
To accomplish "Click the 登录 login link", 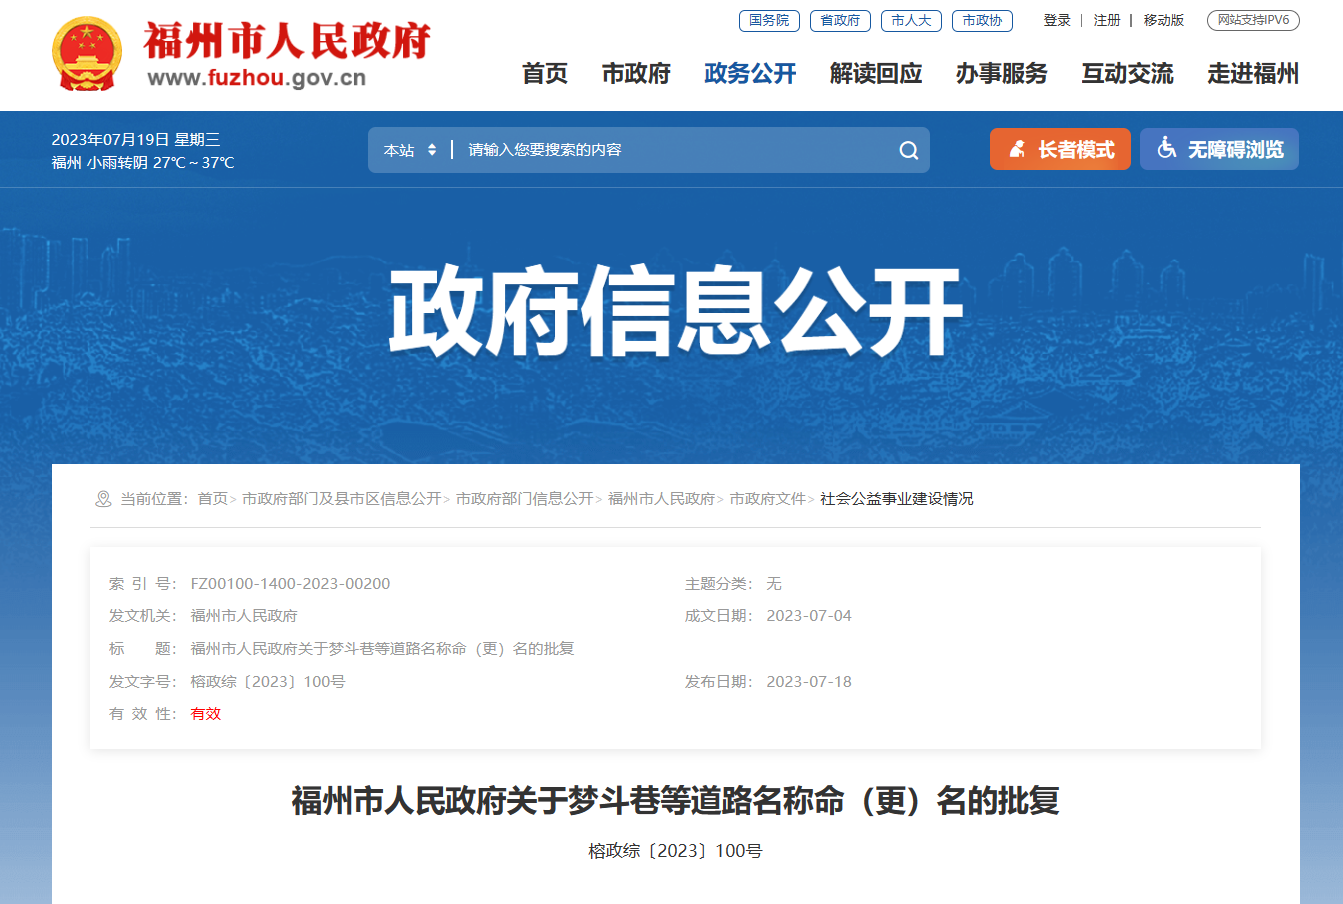I will (x=1057, y=20).
